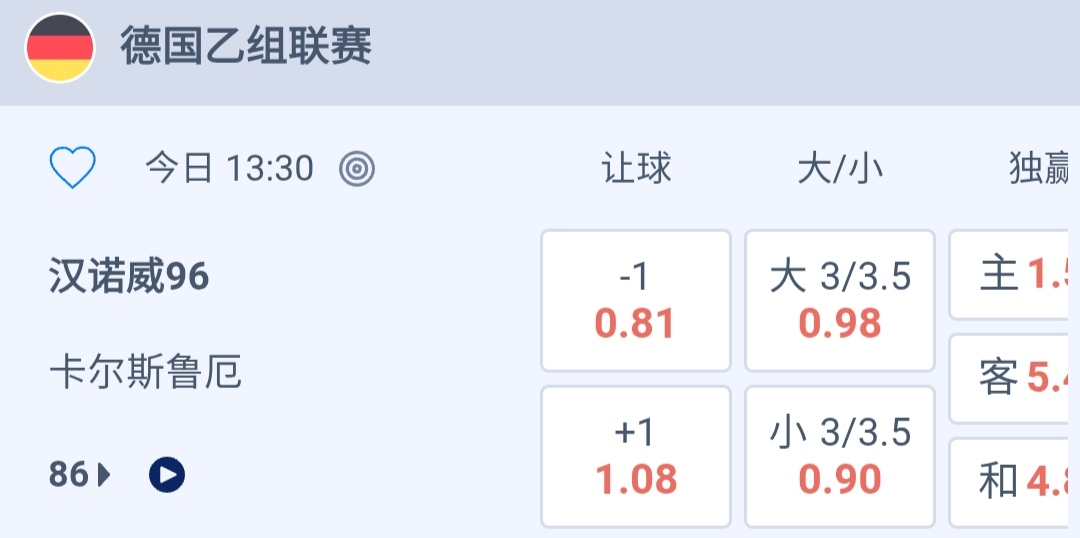Bet 大 3/3.5 at odds 0.98
This screenshot has width=1080, height=538.
coord(840,301)
